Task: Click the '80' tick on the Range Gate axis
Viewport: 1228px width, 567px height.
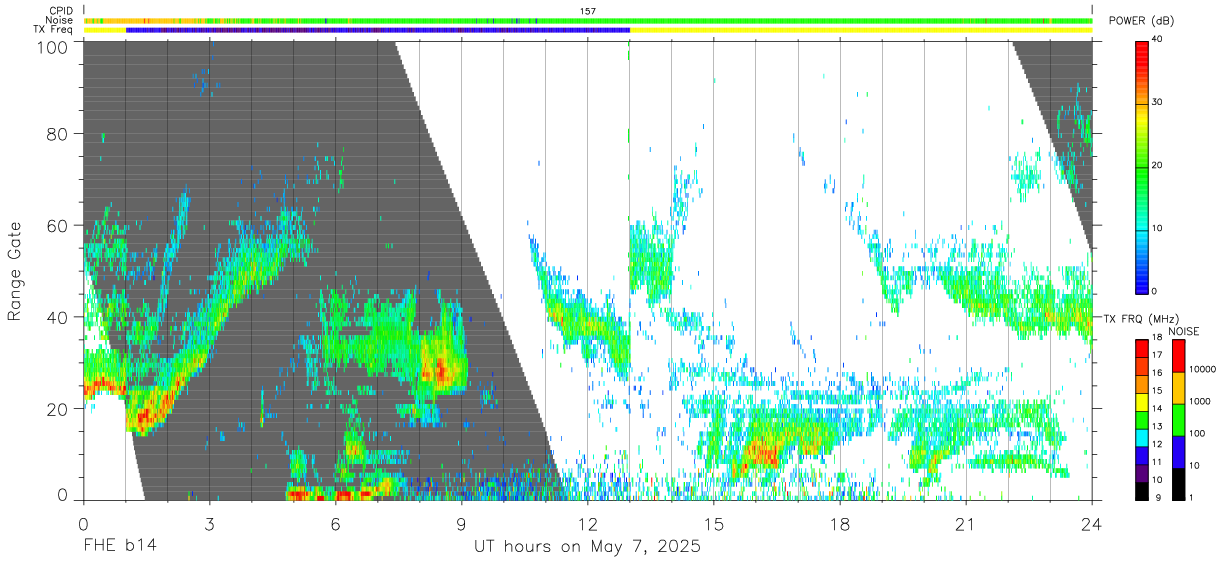Action: point(58,135)
